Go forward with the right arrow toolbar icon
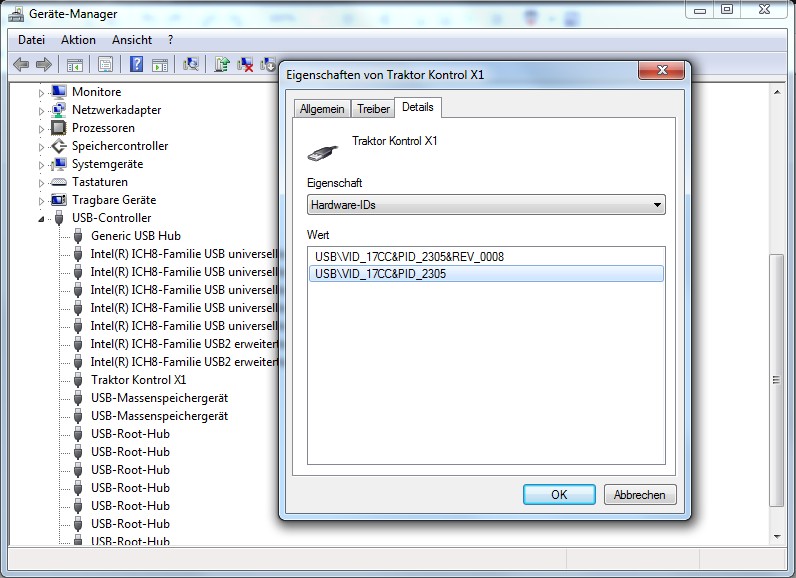 [x=44, y=64]
